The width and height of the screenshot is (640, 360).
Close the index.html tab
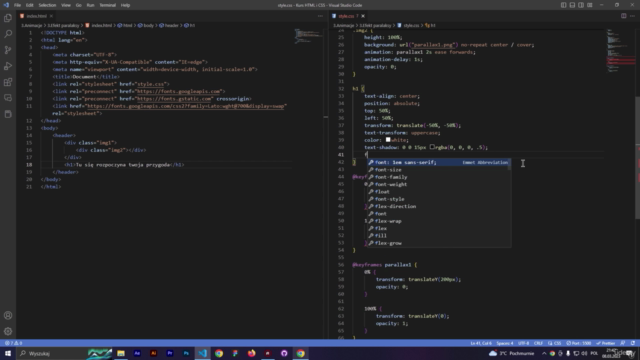tap(51, 16)
